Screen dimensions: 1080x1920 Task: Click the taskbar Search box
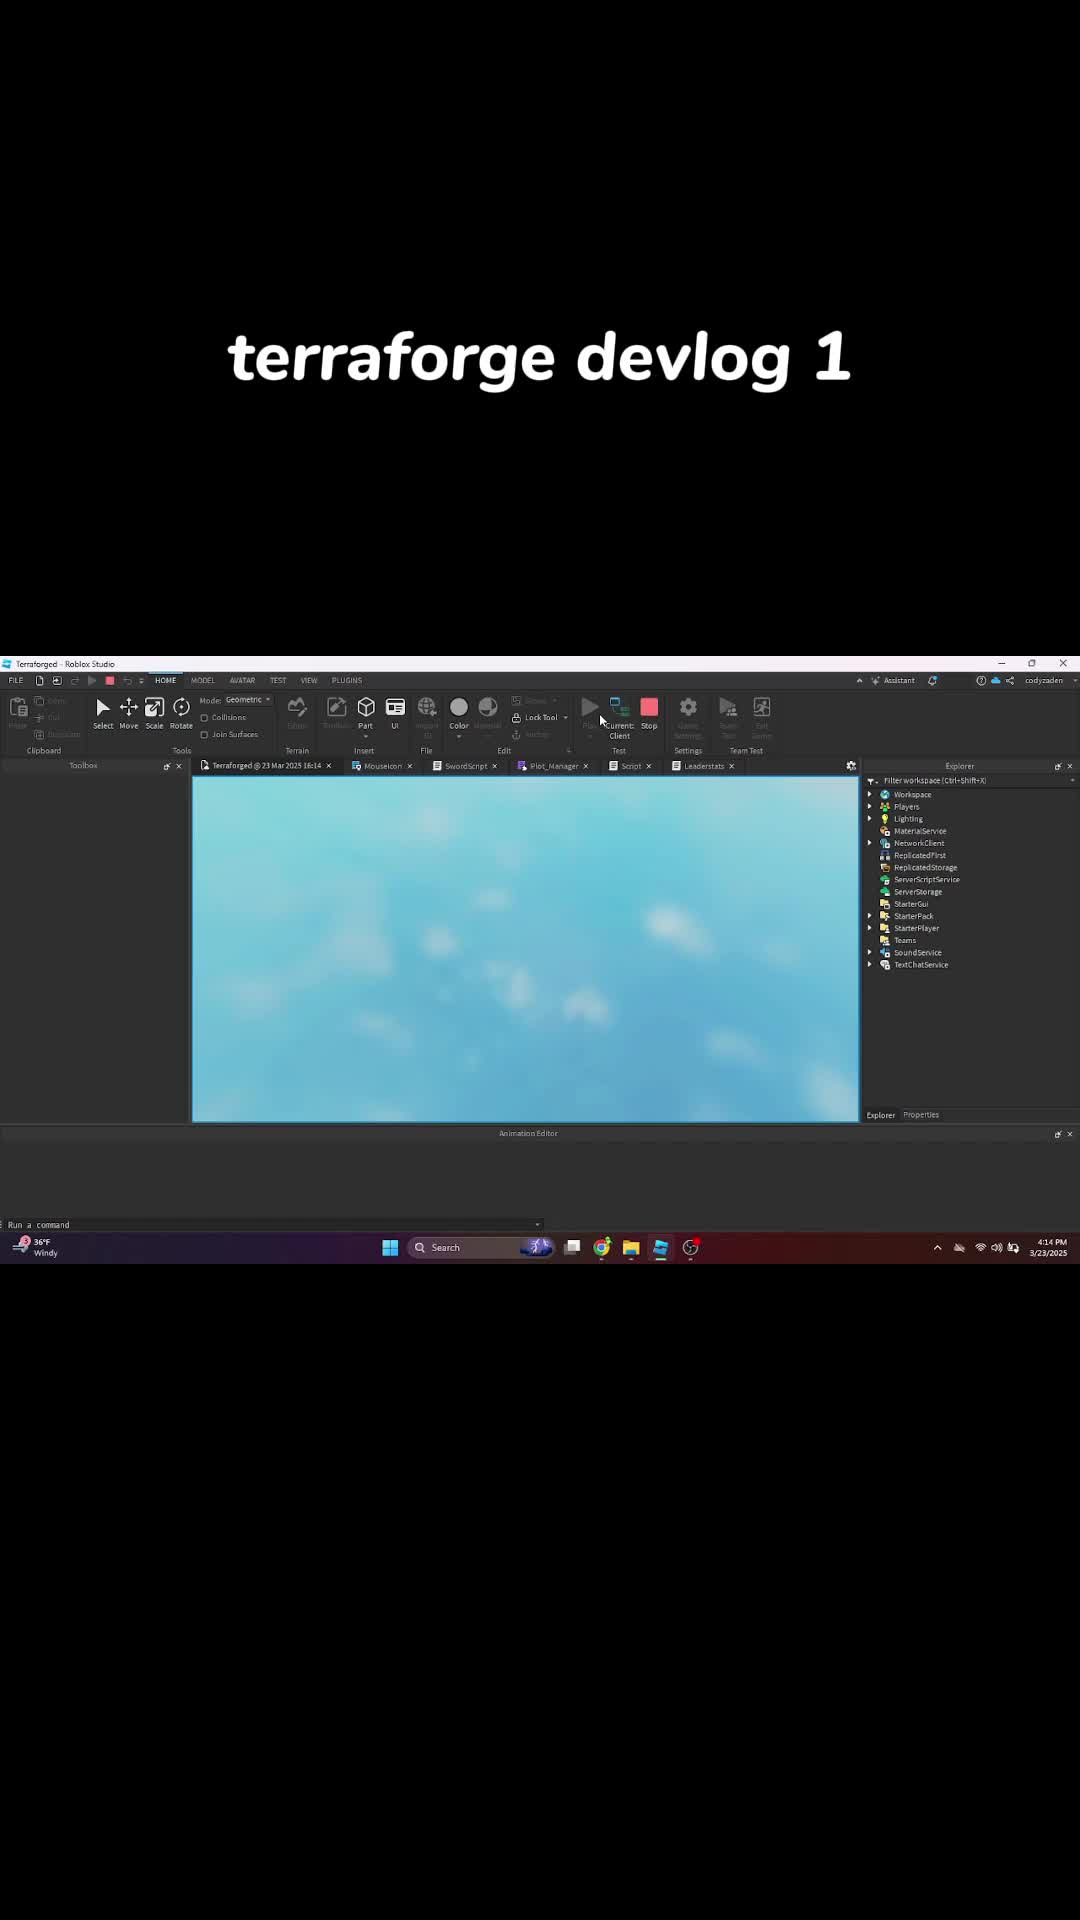pos(481,1247)
